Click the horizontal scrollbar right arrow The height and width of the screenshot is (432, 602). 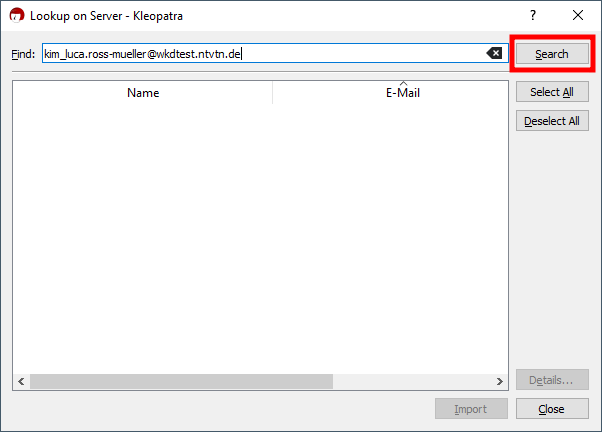click(x=501, y=382)
